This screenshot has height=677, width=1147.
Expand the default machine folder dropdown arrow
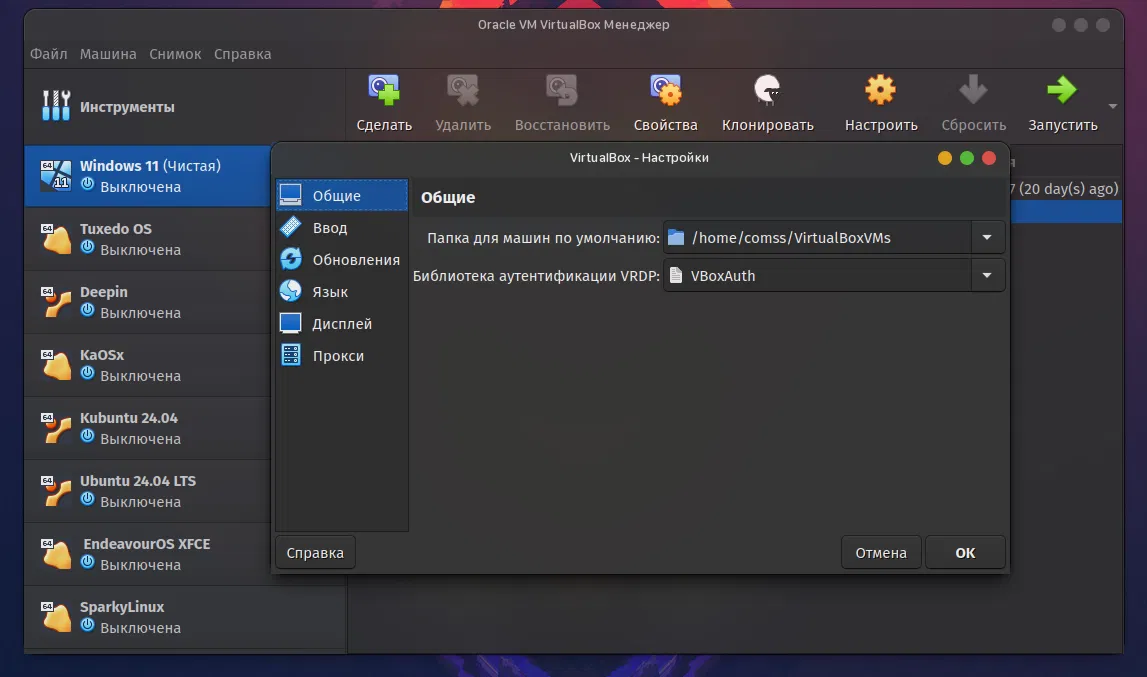tap(987, 237)
